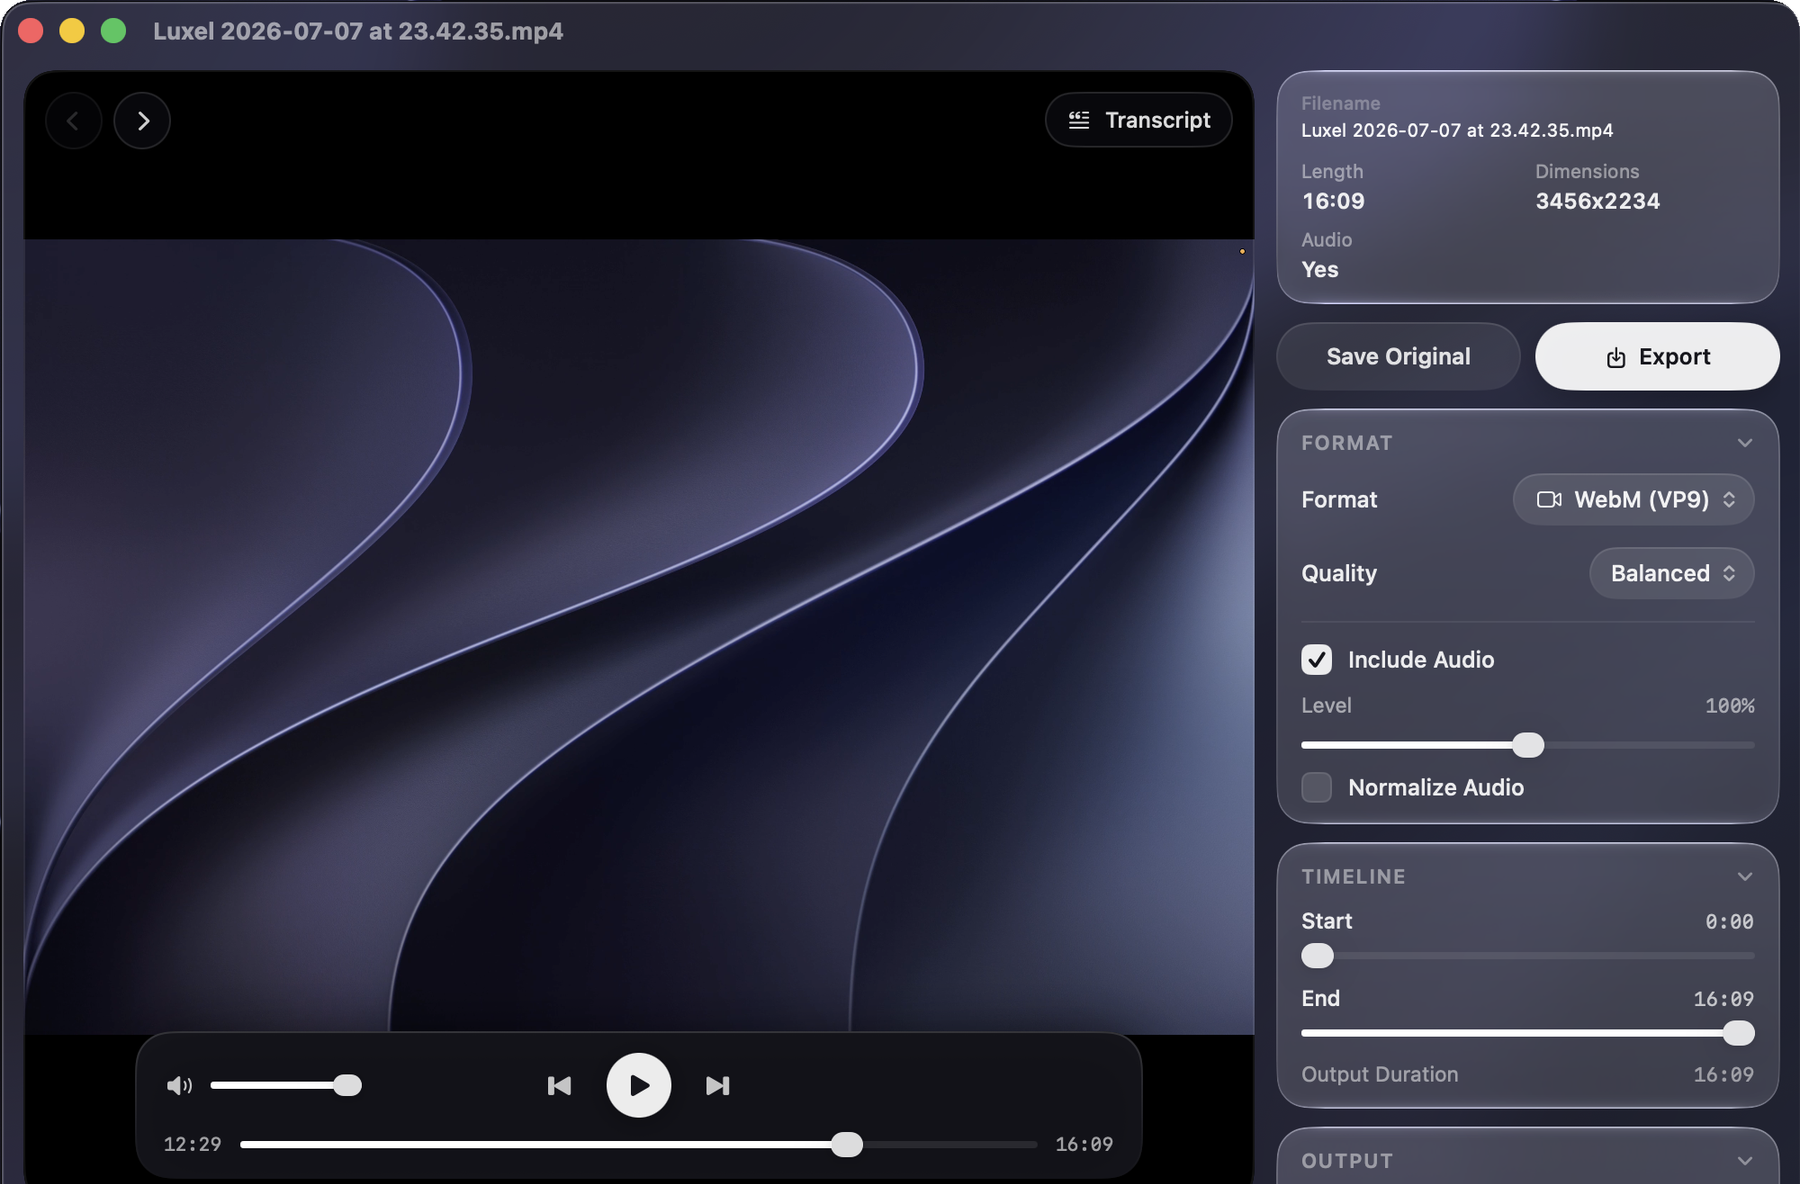Open the Quality Balanced dropdown
The height and width of the screenshot is (1184, 1800).
1672,573
